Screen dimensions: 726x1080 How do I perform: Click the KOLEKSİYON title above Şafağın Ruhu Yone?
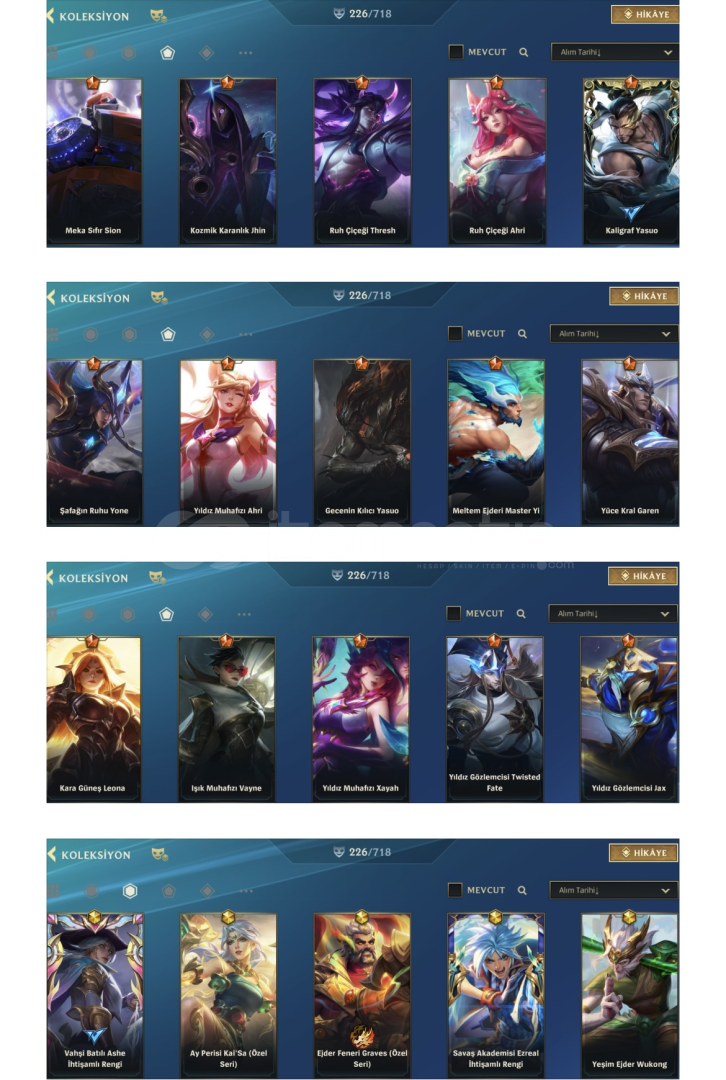coord(95,298)
